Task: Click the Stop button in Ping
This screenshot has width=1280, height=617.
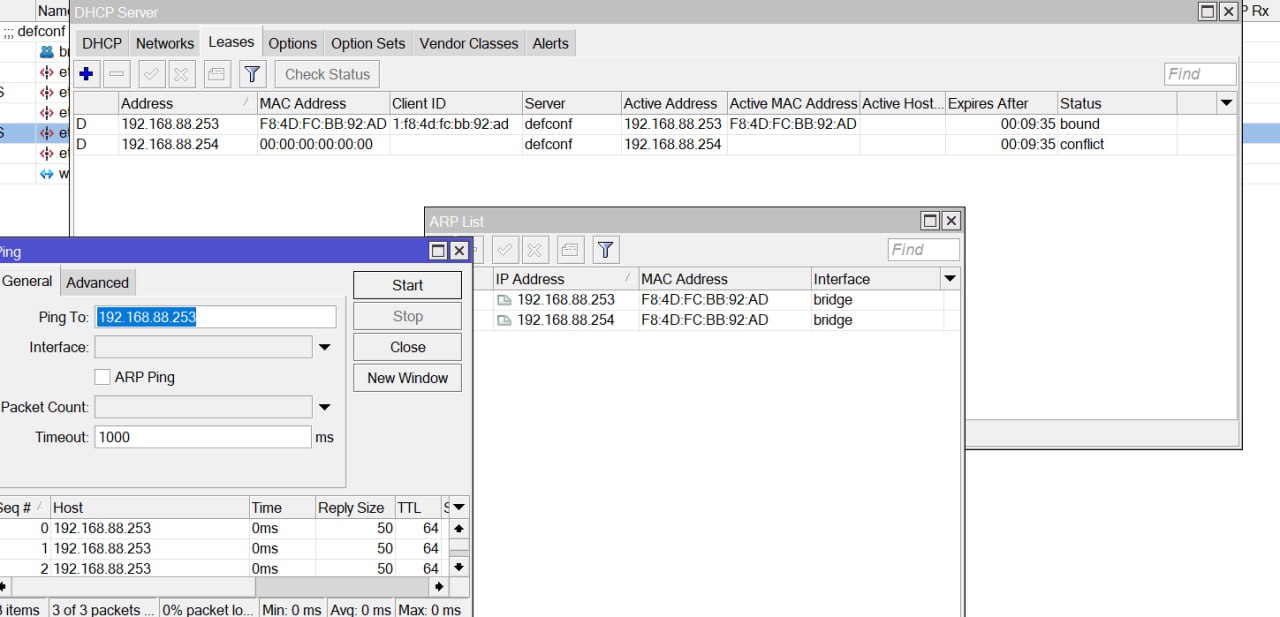Action: [x=407, y=316]
